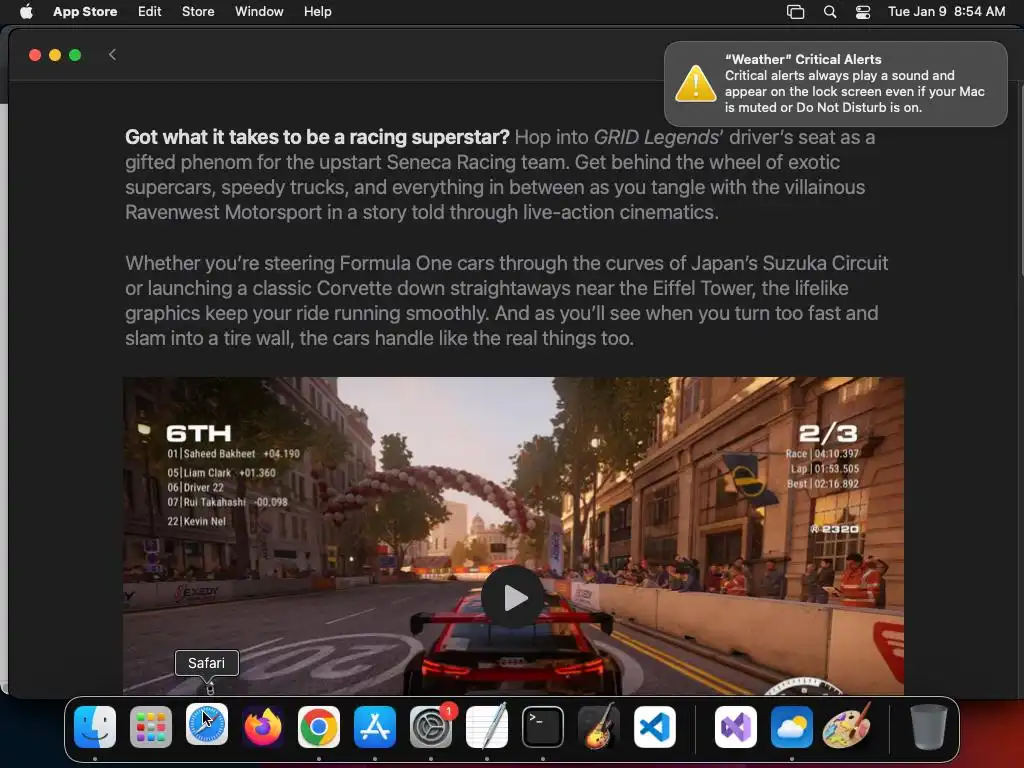
Task: Open the Apple menu
Action: (x=26, y=11)
